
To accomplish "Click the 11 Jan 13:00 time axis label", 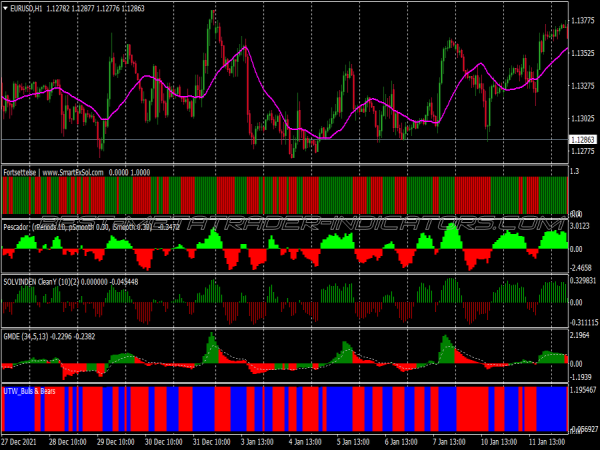I will pos(548,442).
